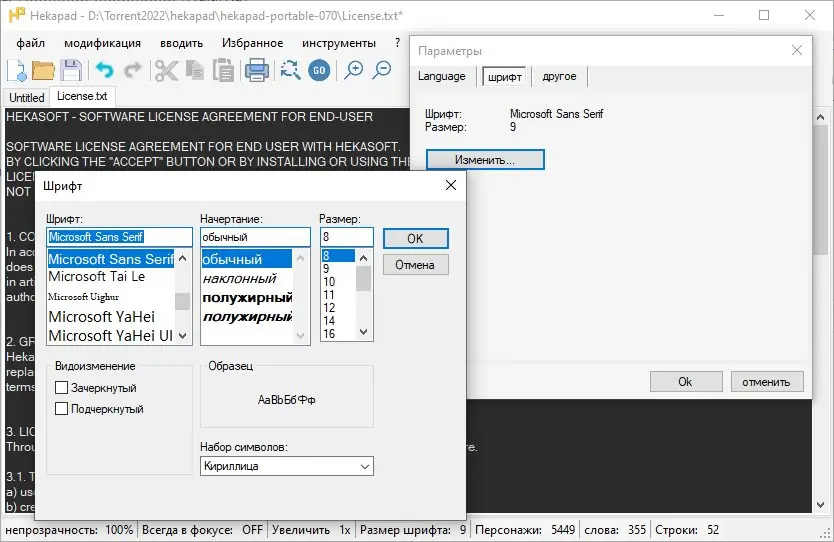Zoom in with magnifier plus icon
Image resolution: width=834 pixels, height=542 pixels.
click(x=353, y=70)
